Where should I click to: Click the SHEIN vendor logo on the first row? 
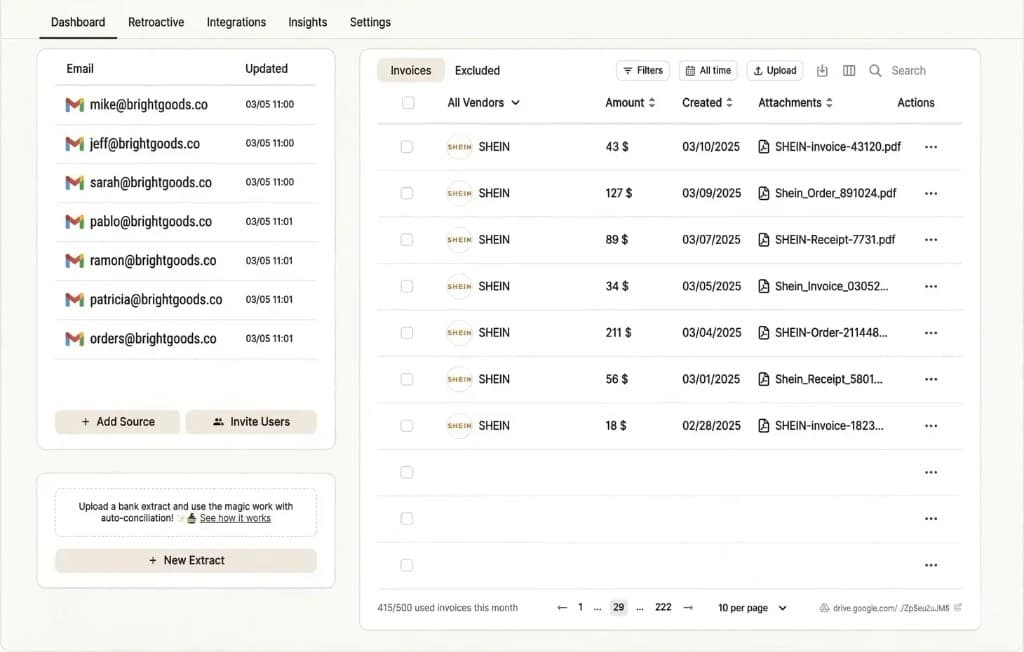[459, 147]
